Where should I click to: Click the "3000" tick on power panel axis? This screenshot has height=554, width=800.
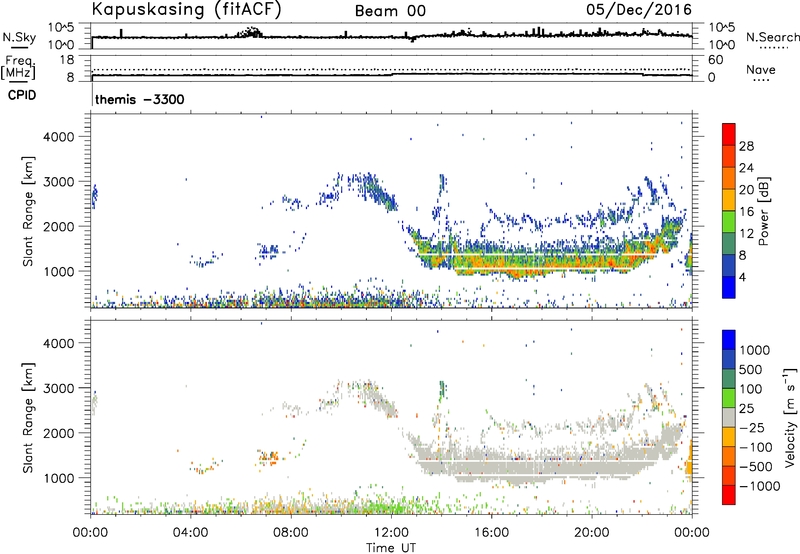click(59, 182)
